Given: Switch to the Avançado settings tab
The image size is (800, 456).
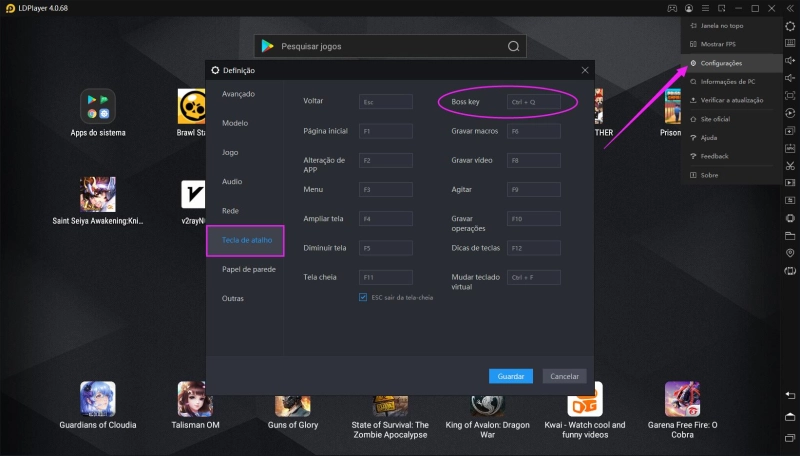Looking at the screenshot, I should (238, 94).
